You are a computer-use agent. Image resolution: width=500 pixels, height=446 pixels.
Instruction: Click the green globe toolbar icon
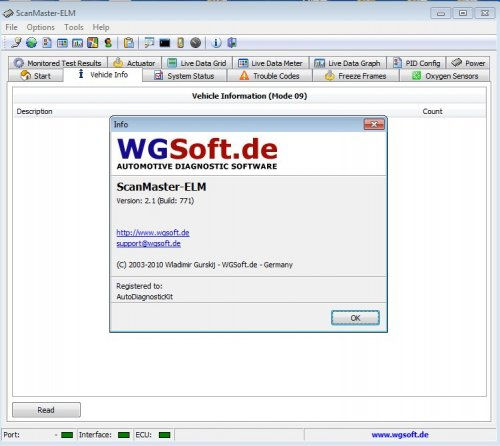coord(32,43)
